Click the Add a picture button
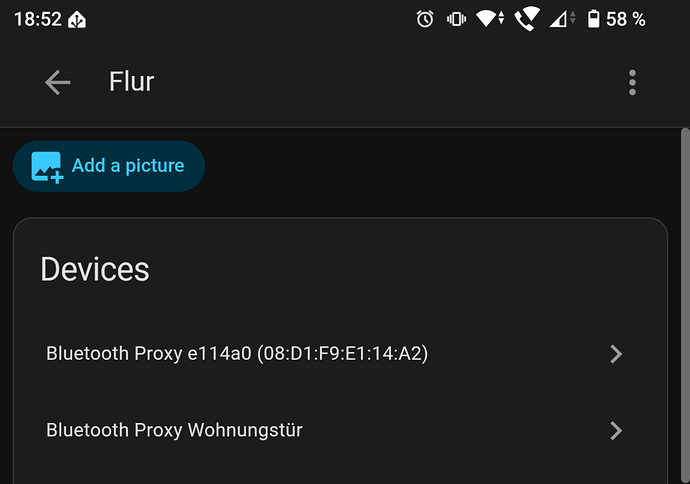This screenshot has width=690, height=484. click(x=109, y=166)
